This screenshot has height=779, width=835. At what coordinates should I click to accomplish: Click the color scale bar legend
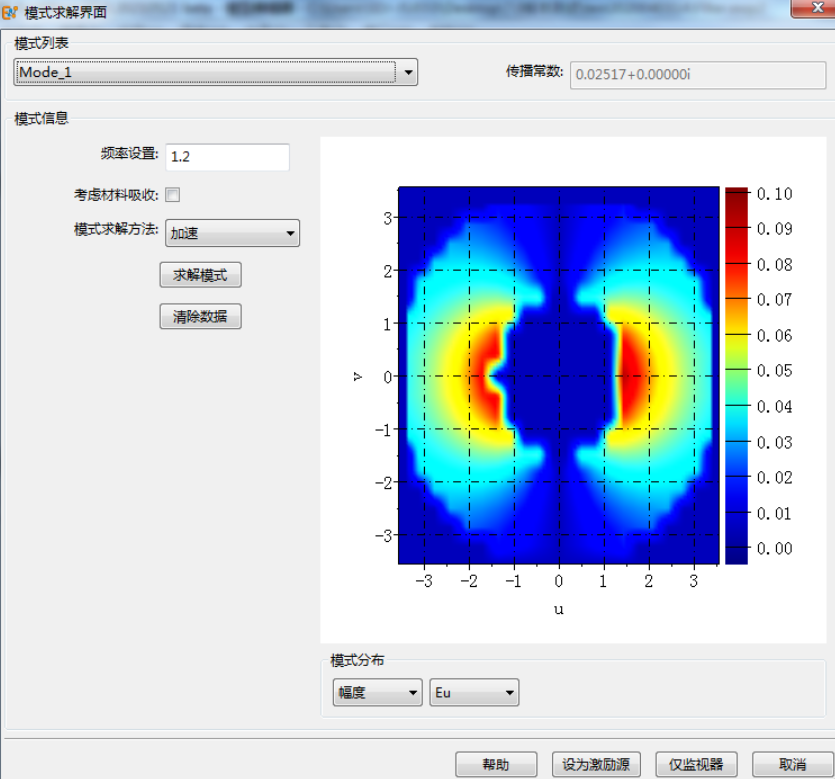pyautogui.click(x=736, y=375)
